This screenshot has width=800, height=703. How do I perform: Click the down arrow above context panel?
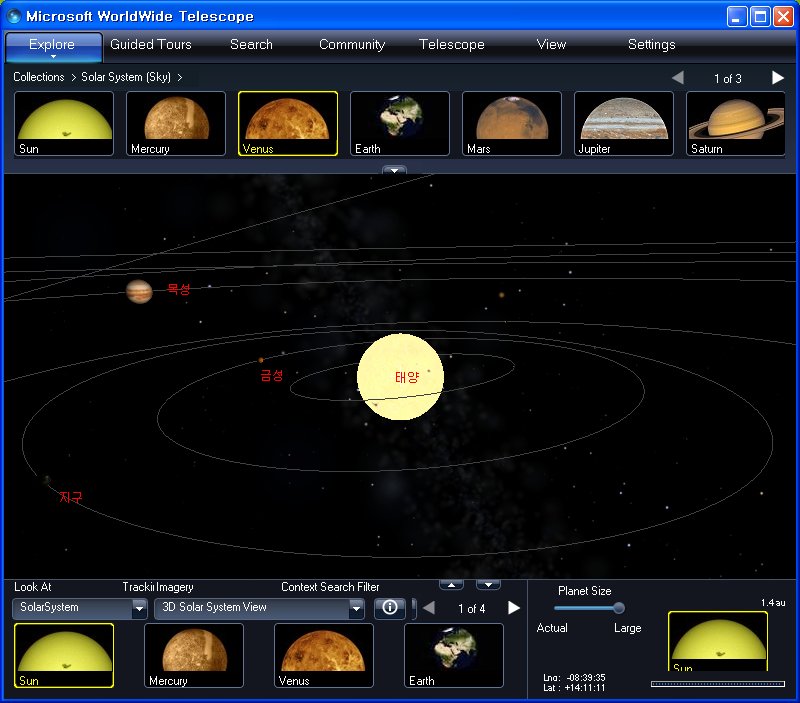(x=488, y=585)
